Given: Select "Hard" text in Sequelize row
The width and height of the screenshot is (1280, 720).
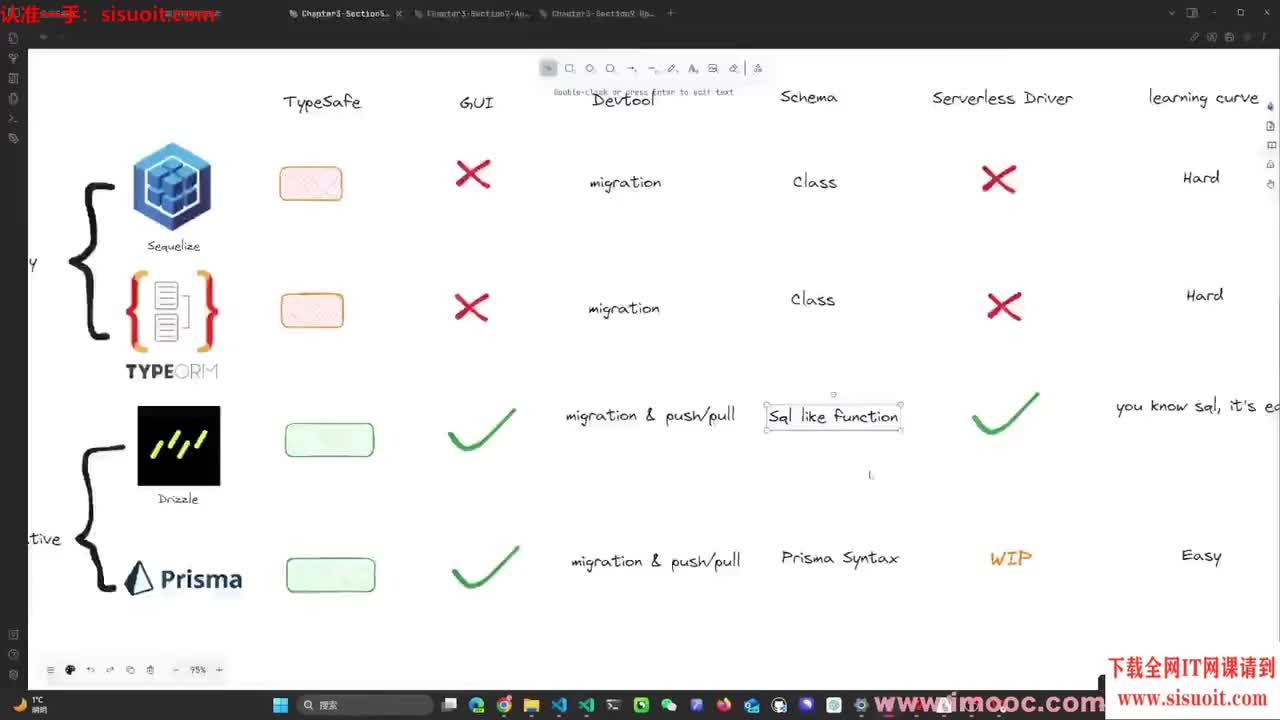Looking at the screenshot, I should (x=1201, y=178).
